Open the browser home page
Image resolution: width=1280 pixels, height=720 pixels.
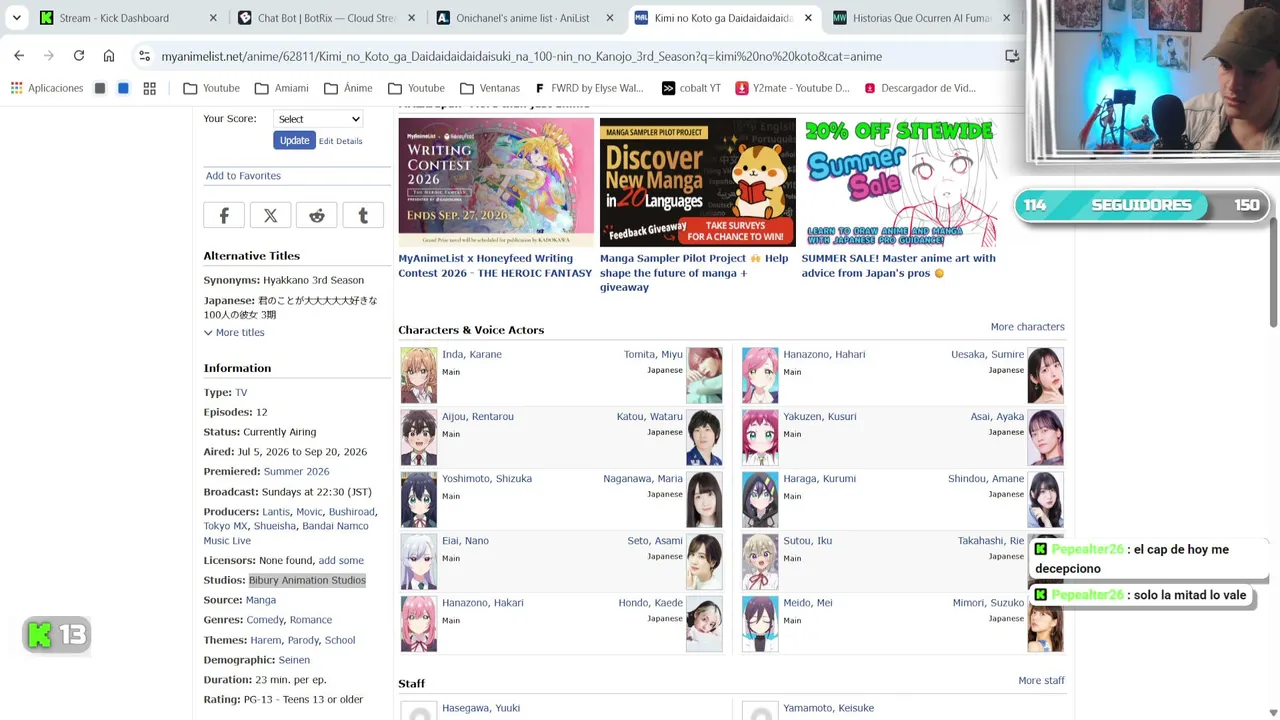(109, 56)
